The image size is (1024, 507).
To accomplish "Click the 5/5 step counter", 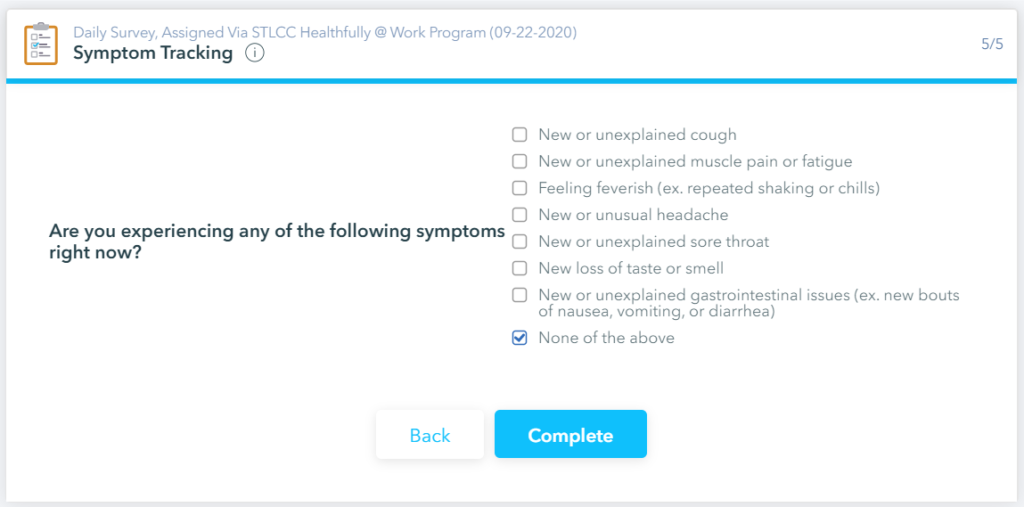I will [992, 44].
